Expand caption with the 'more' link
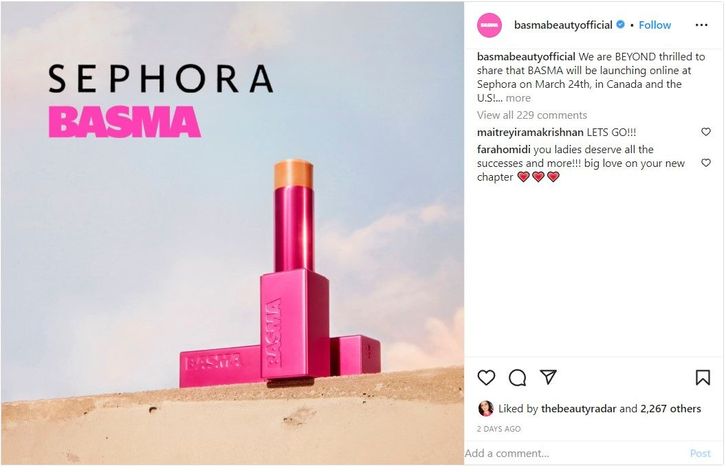Viewport: 726px width, 472px height. tap(518, 98)
